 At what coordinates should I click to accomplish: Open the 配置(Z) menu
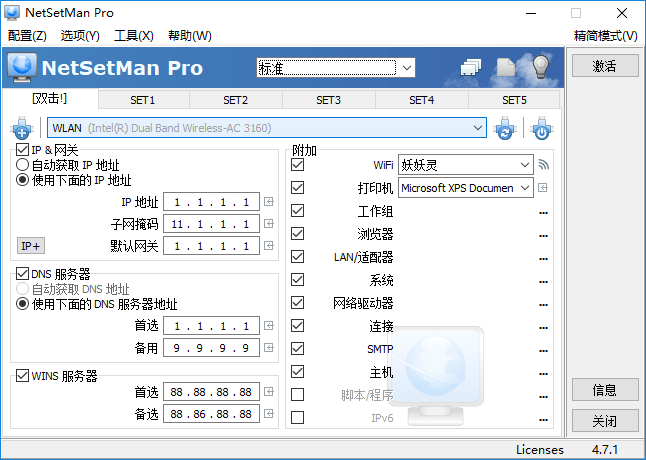coord(27,36)
